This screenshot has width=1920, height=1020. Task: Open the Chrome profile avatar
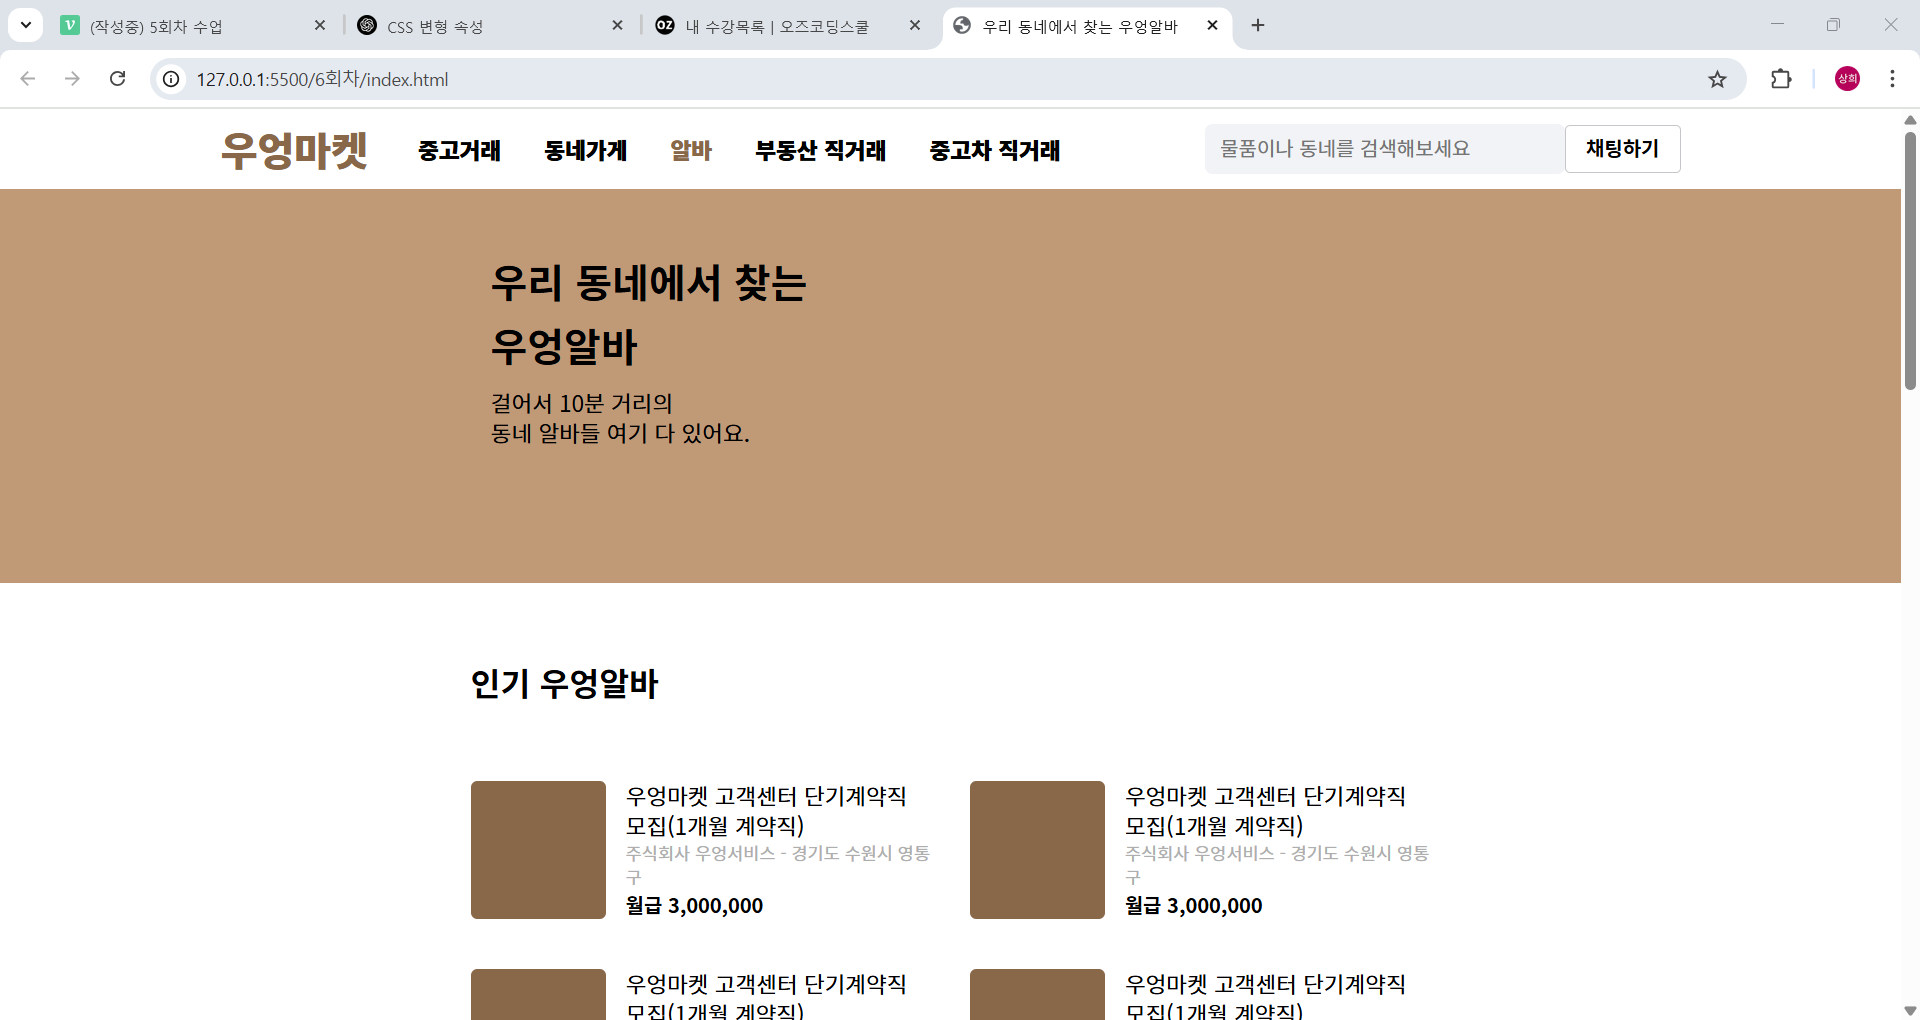1847,79
